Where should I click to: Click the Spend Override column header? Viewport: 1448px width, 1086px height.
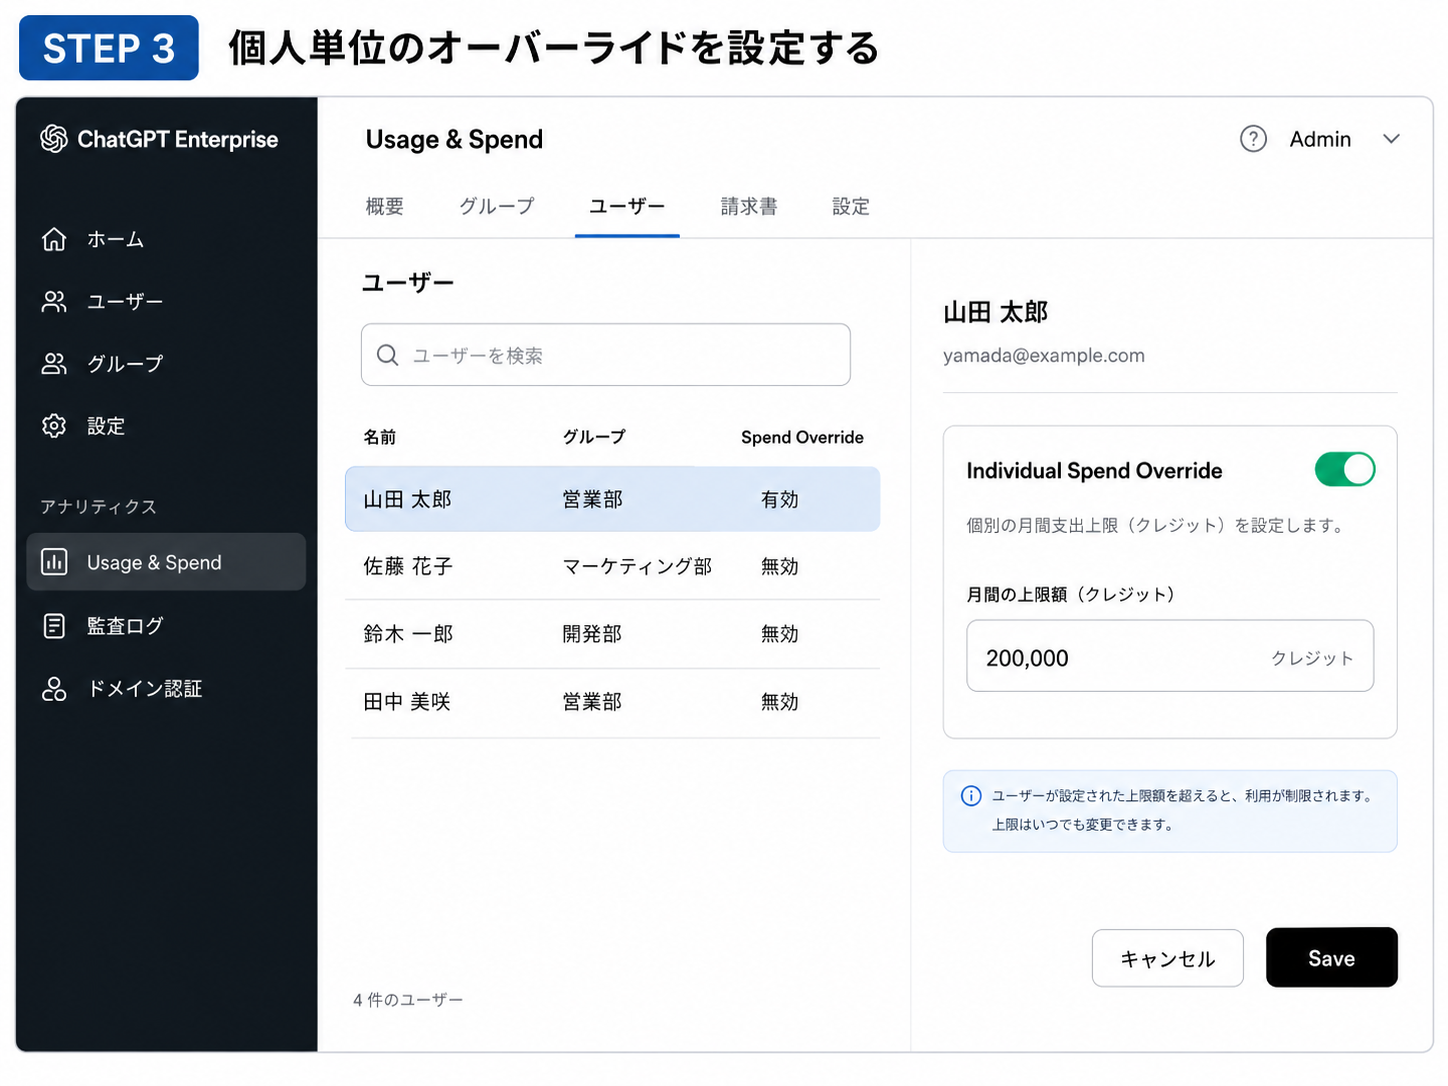pyautogui.click(x=802, y=437)
